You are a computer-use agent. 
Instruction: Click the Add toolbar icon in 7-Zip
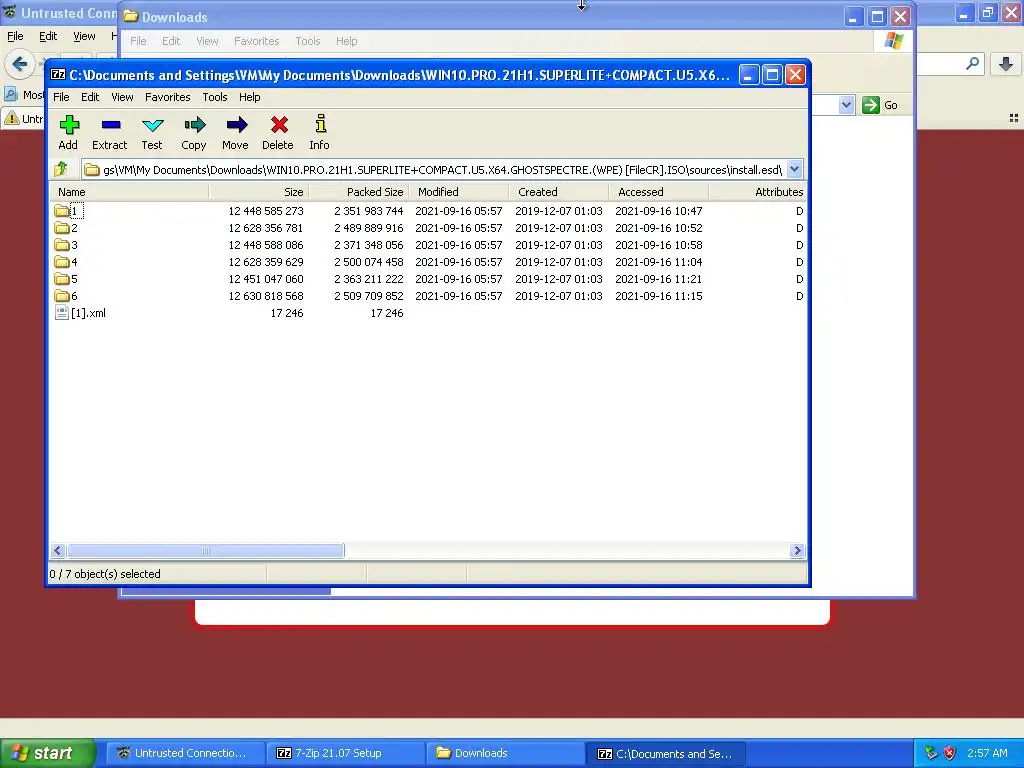pyautogui.click(x=69, y=125)
